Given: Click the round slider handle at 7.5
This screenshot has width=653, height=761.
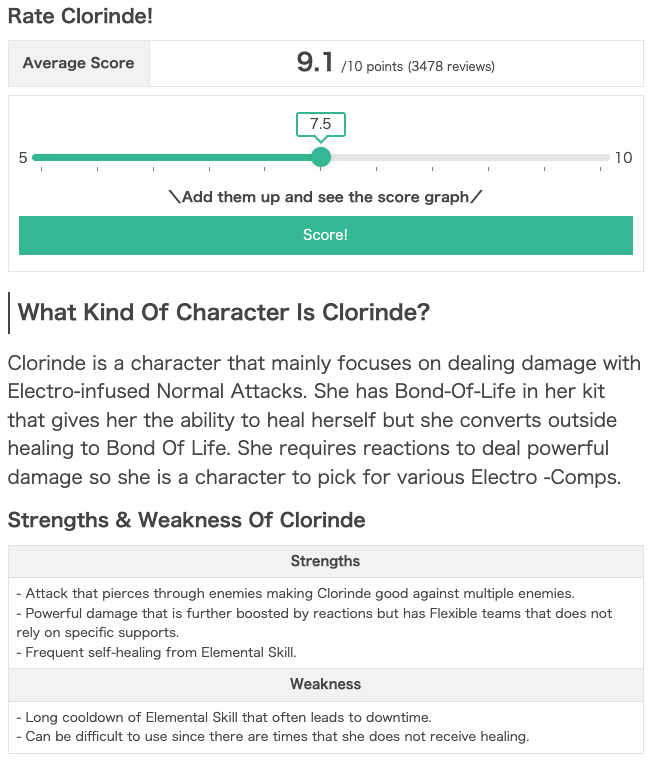Looking at the screenshot, I should [321, 157].
